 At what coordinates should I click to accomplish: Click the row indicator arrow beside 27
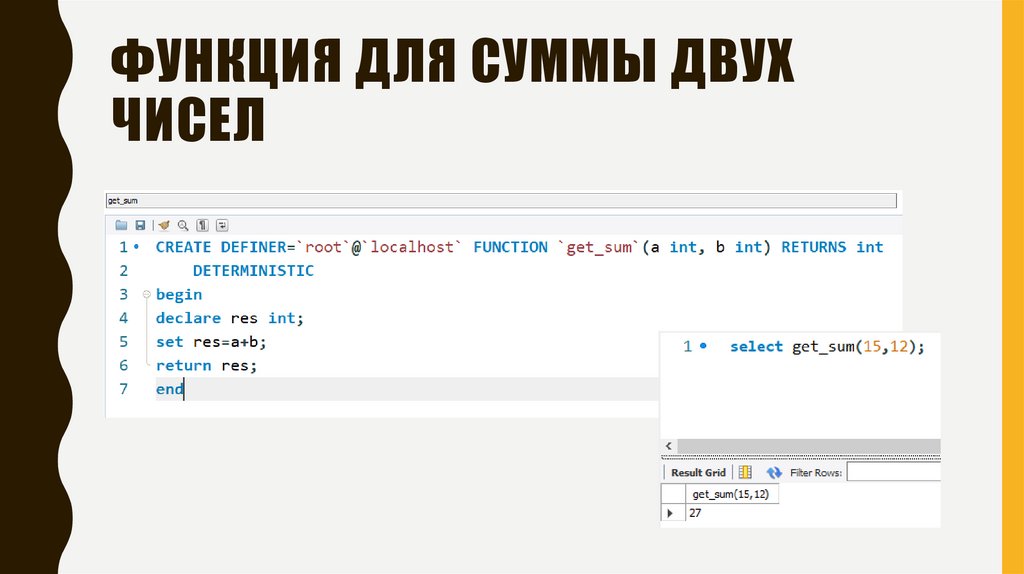(669, 513)
